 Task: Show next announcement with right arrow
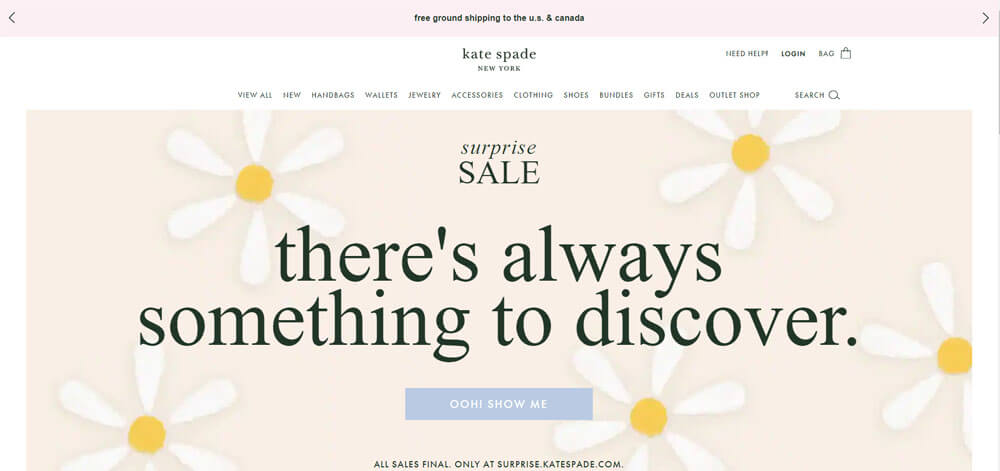(985, 18)
